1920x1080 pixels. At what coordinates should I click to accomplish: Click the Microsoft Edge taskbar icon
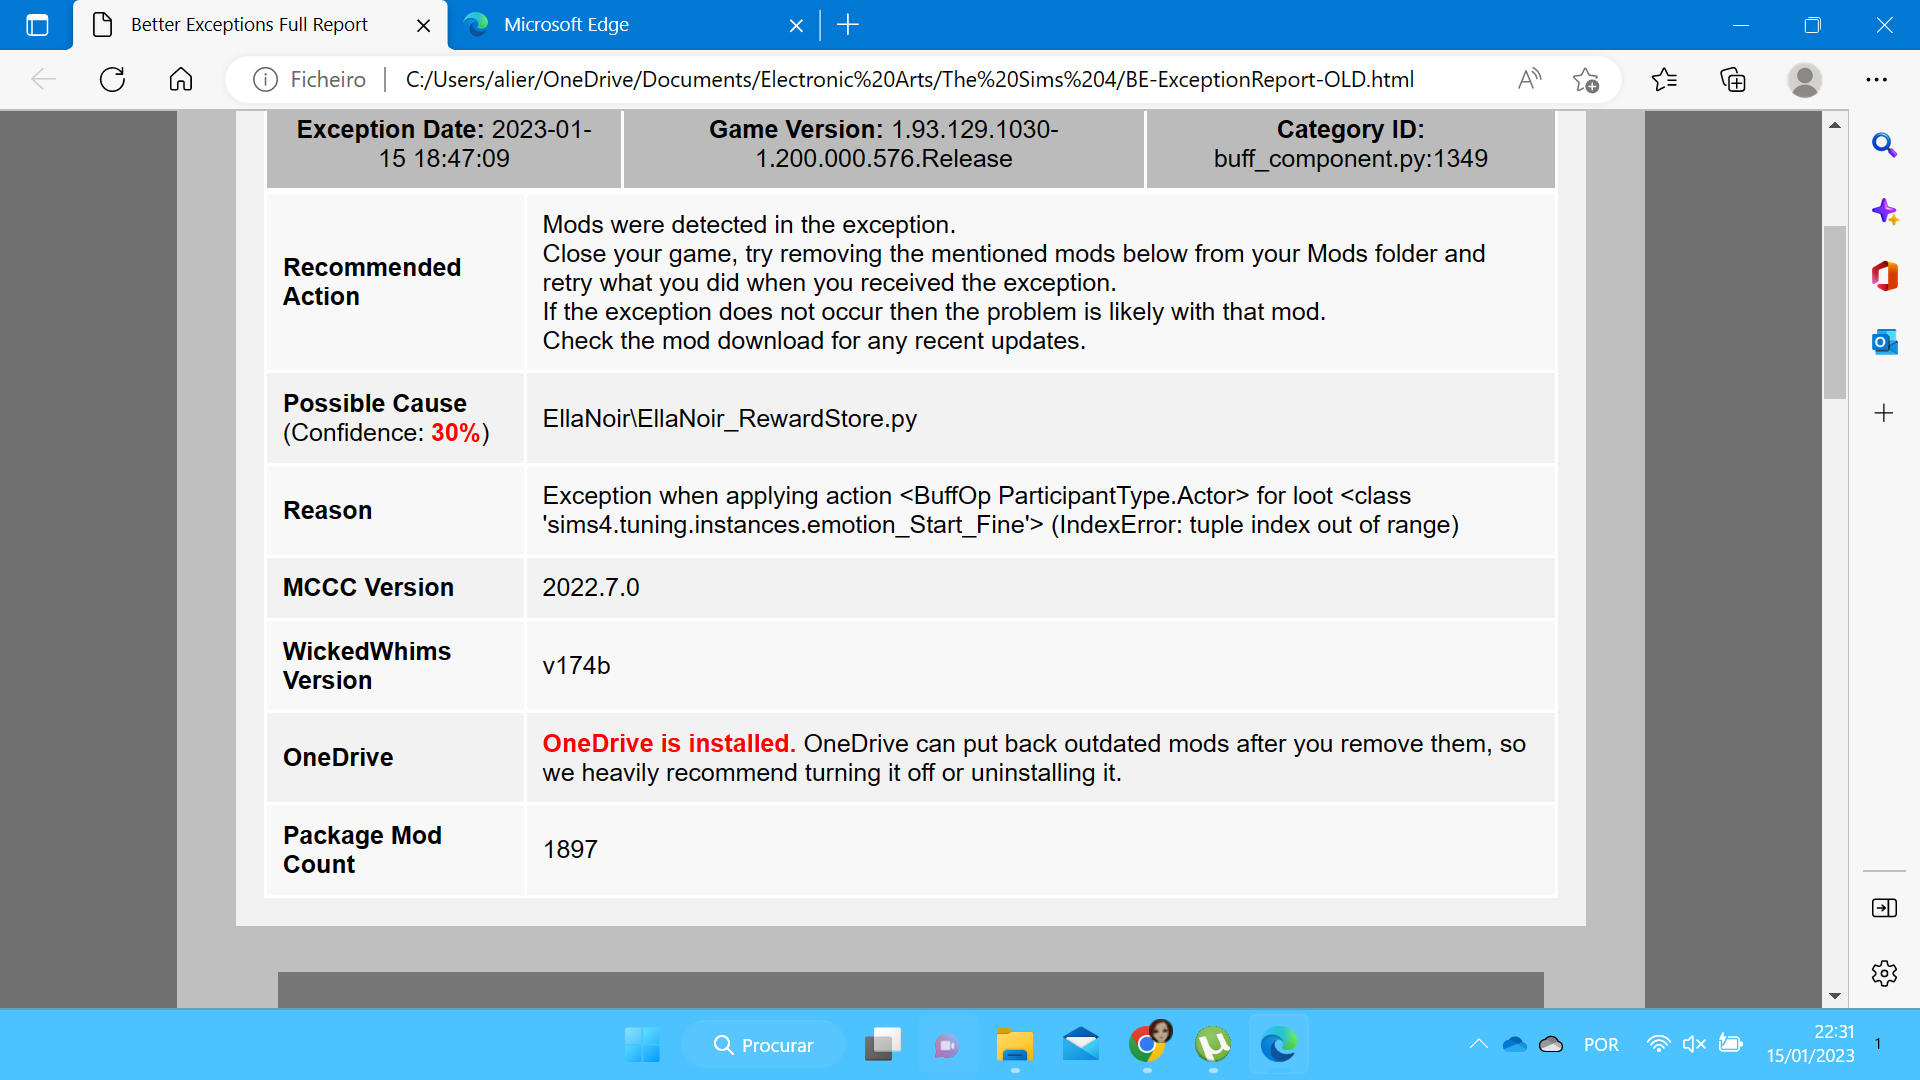[1279, 1045]
